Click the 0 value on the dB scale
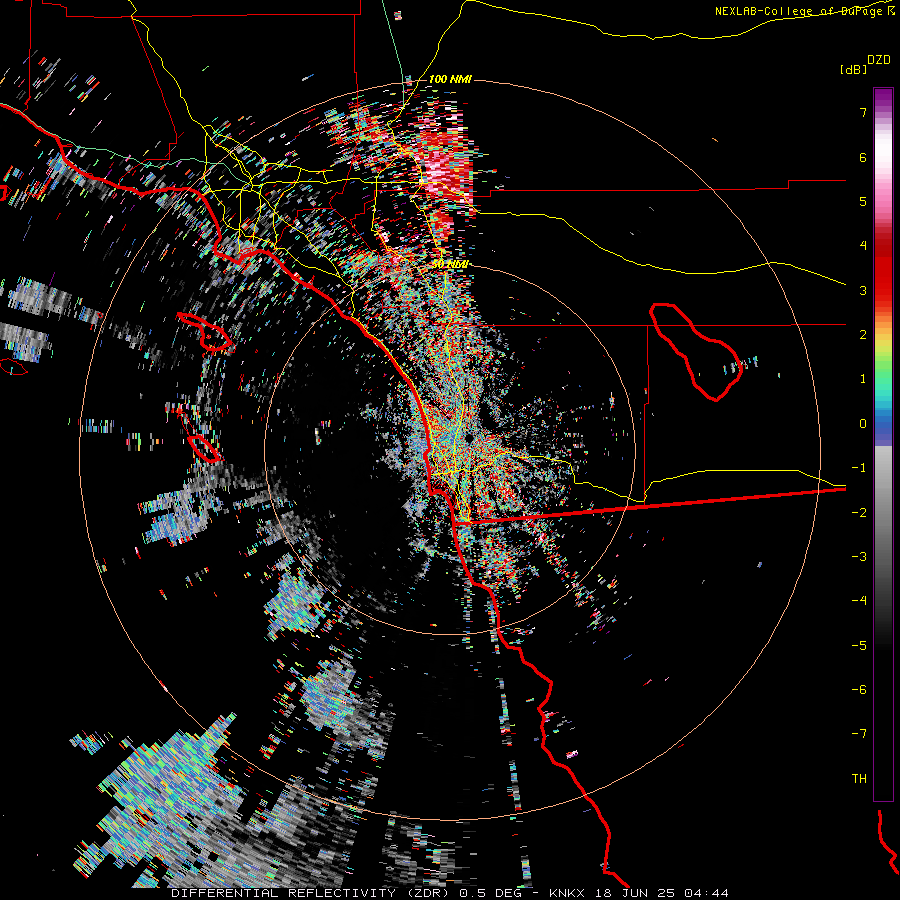Viewport: 900px width, 900px height. point(863,424)
